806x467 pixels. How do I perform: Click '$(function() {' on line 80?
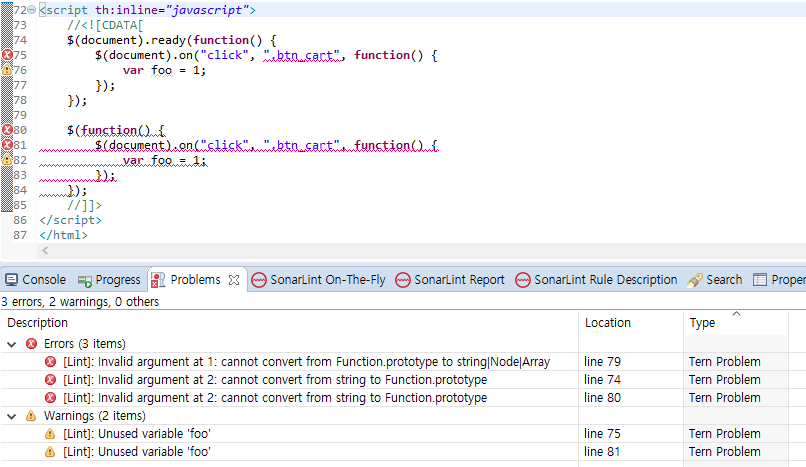(116, 130)
